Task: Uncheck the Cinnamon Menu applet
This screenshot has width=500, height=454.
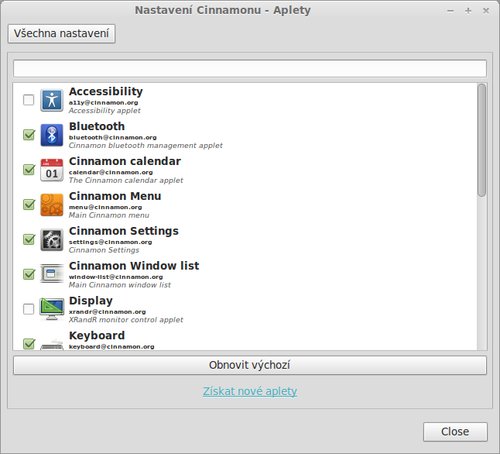Action: click(x=29, y=204)
